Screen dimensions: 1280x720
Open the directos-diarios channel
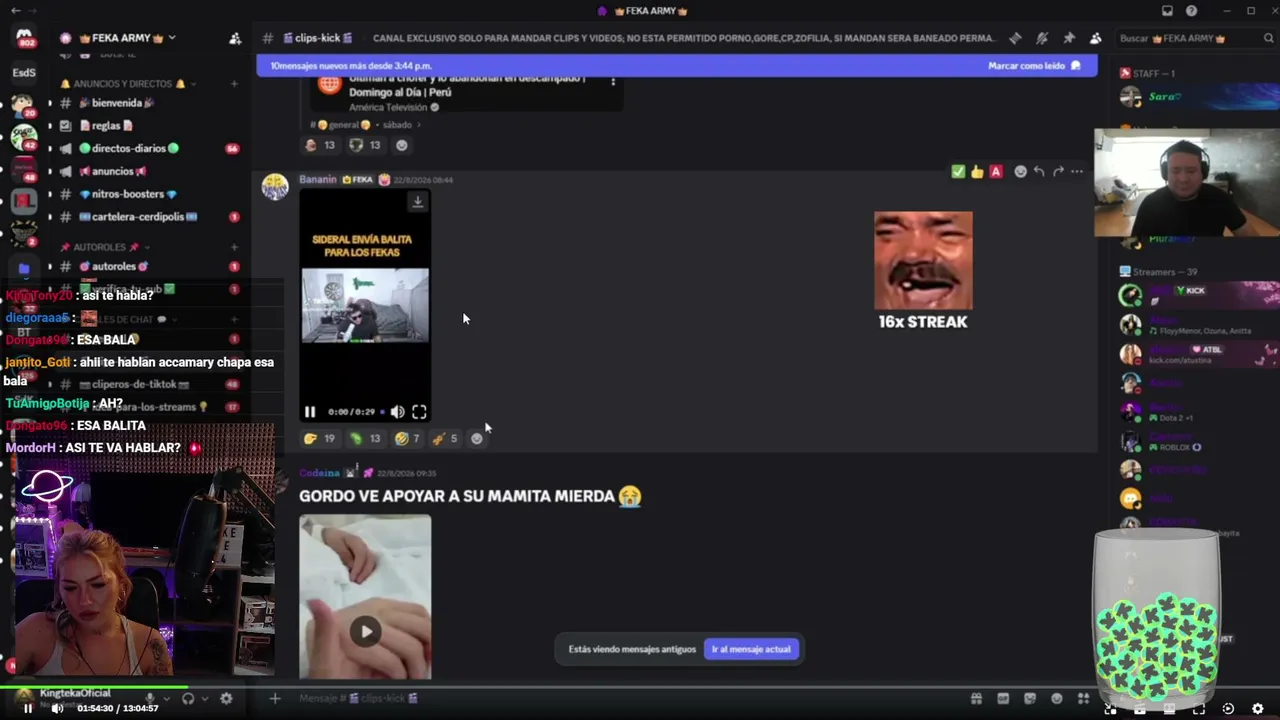148,148
